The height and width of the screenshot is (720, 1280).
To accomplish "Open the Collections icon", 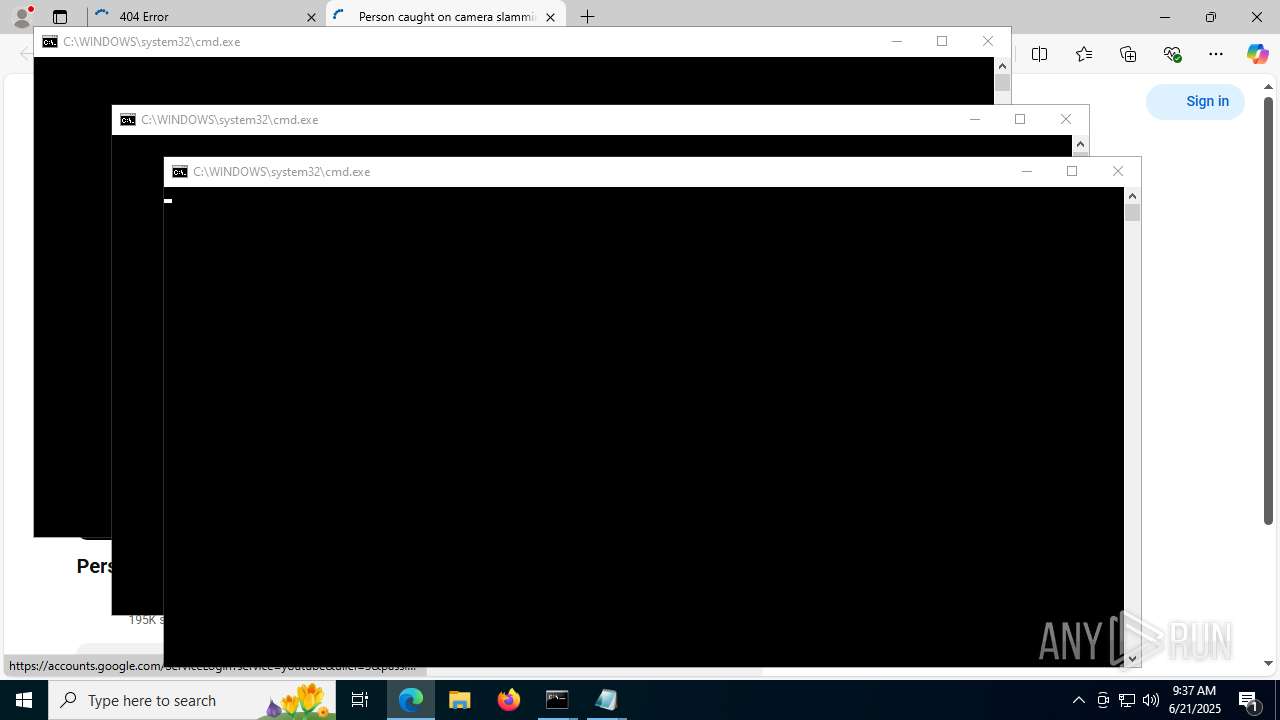I will point(1128,54).
